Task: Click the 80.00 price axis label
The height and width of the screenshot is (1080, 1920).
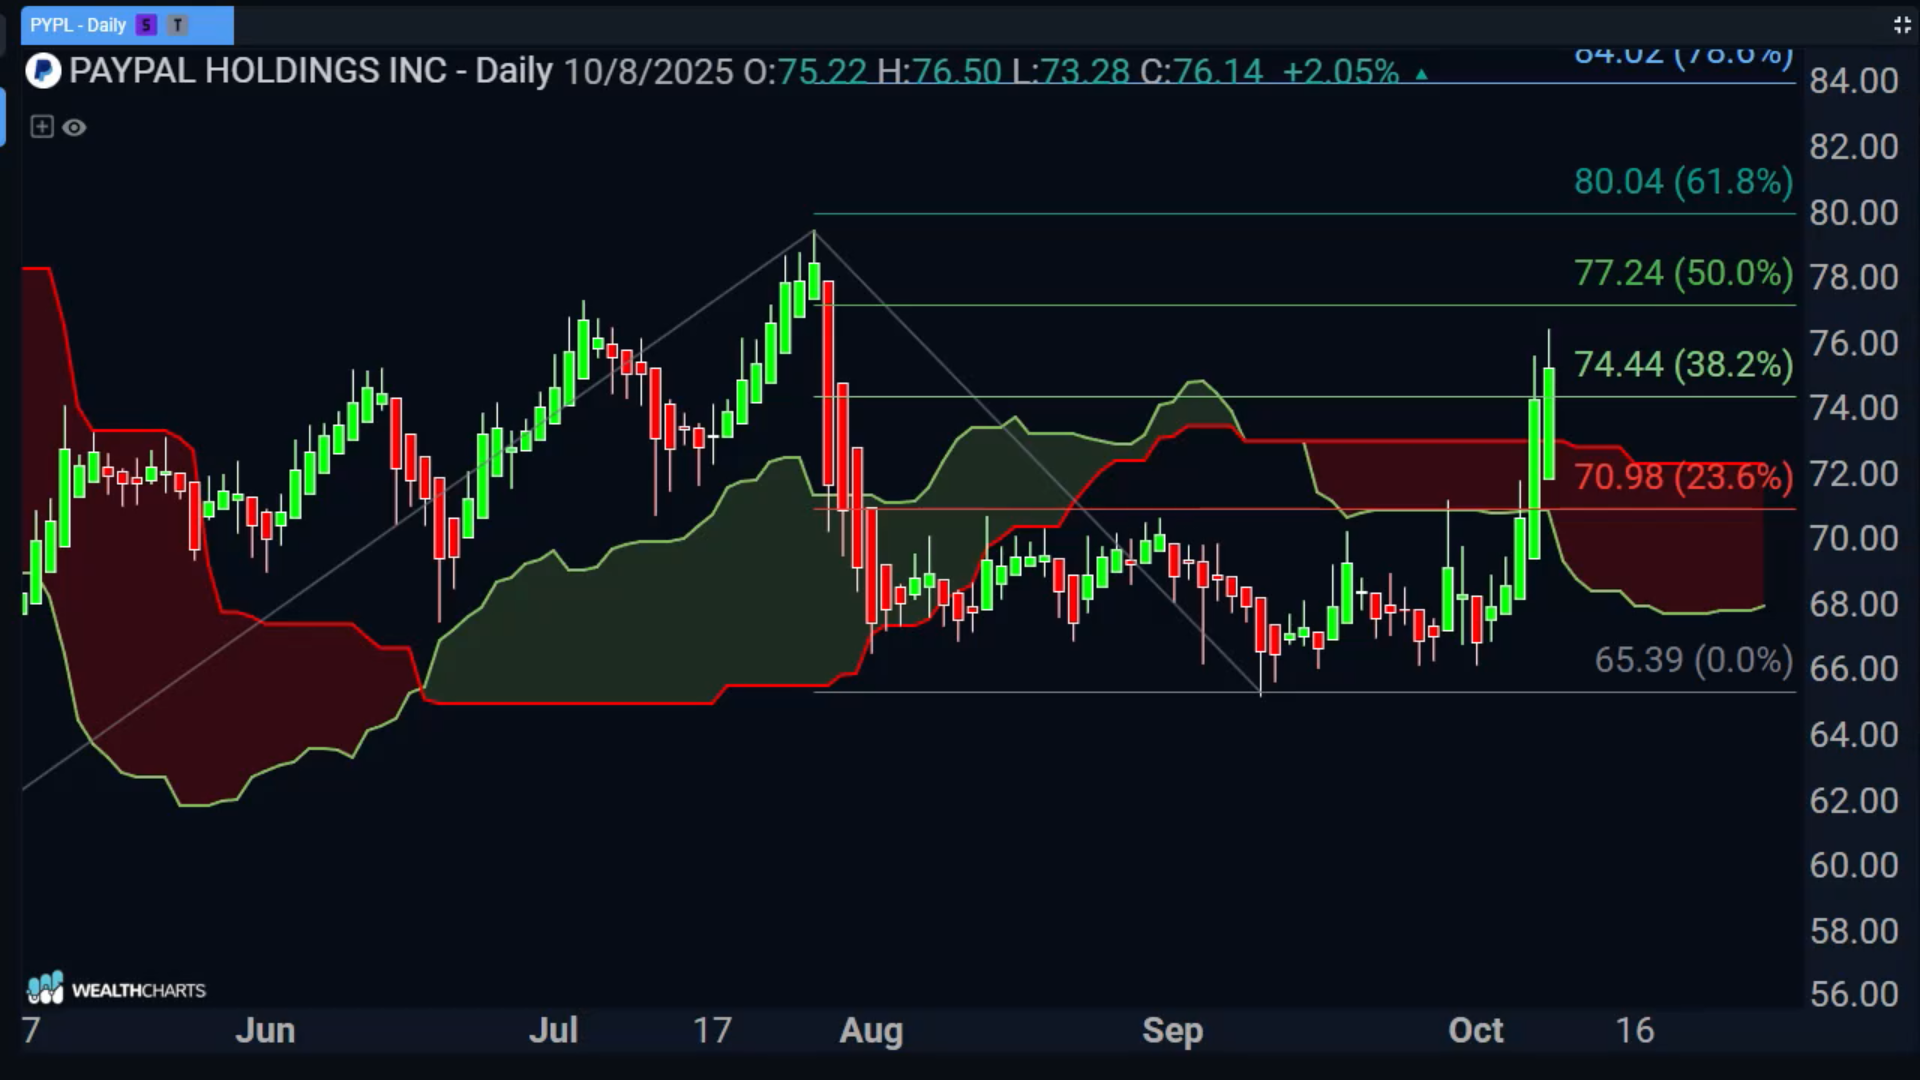Action: (1853, 213)
